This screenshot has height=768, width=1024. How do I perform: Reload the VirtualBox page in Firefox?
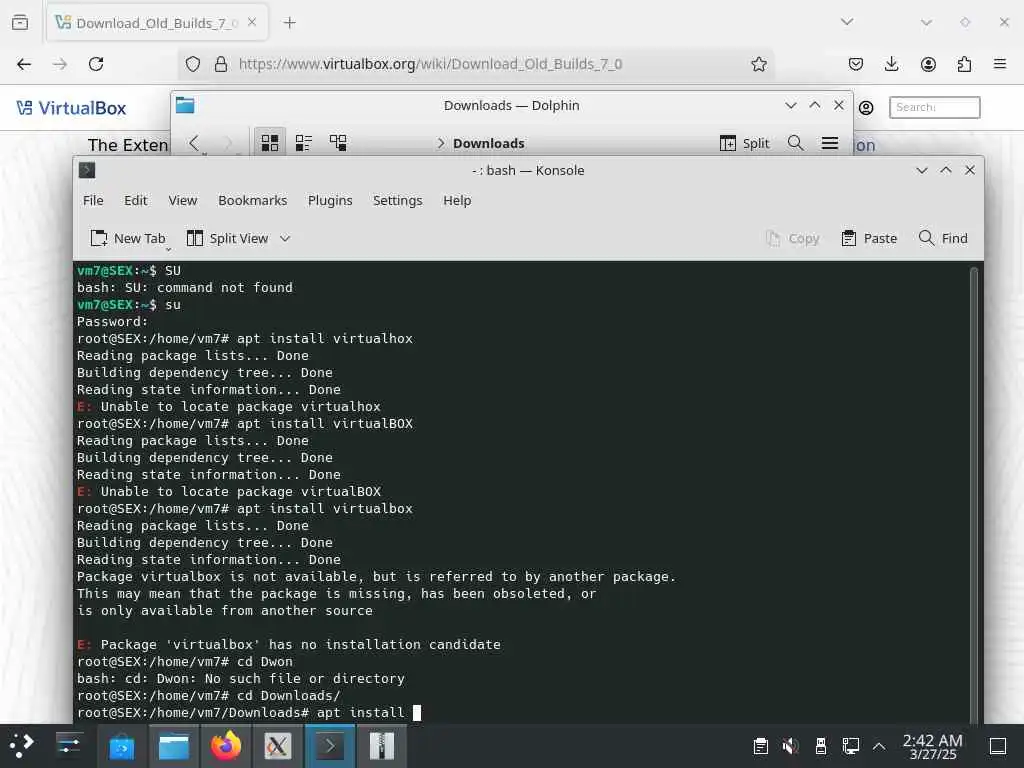pos(96,64)
